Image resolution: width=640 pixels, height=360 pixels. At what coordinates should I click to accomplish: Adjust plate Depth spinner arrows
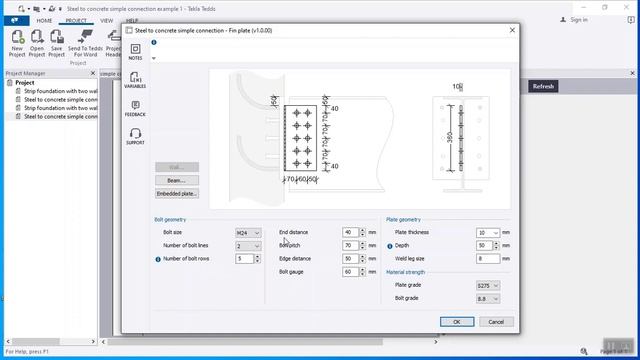coord(496,245)
